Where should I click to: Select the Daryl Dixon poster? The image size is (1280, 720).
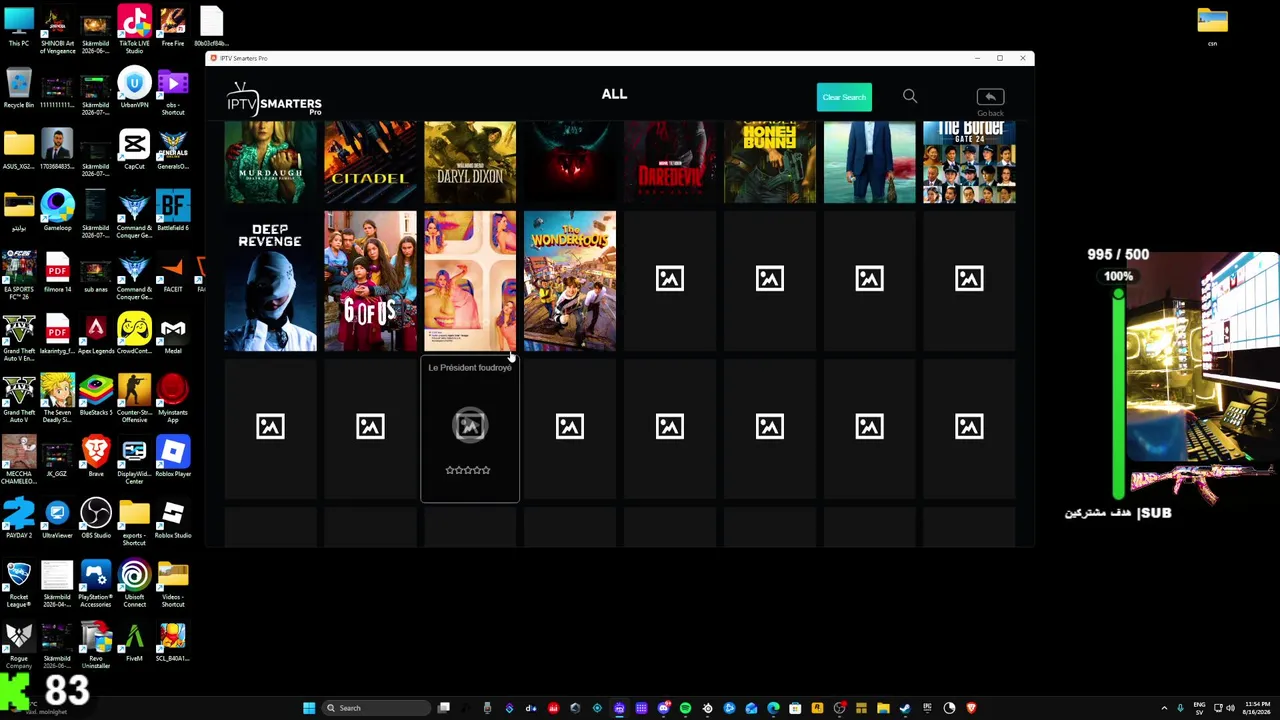click(x=470, y=162)
